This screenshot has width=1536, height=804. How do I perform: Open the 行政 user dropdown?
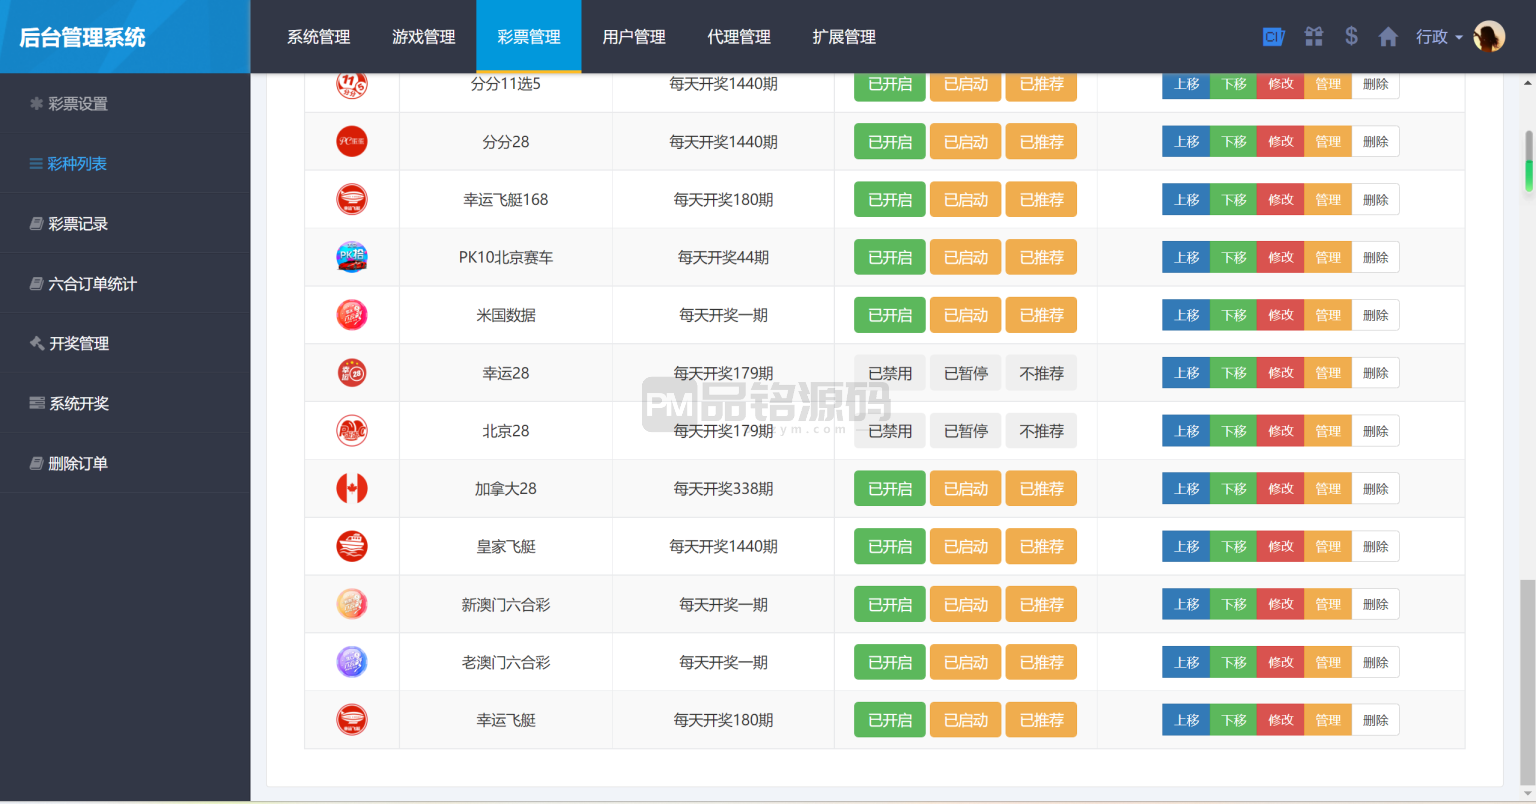(x=1439, y=37)
